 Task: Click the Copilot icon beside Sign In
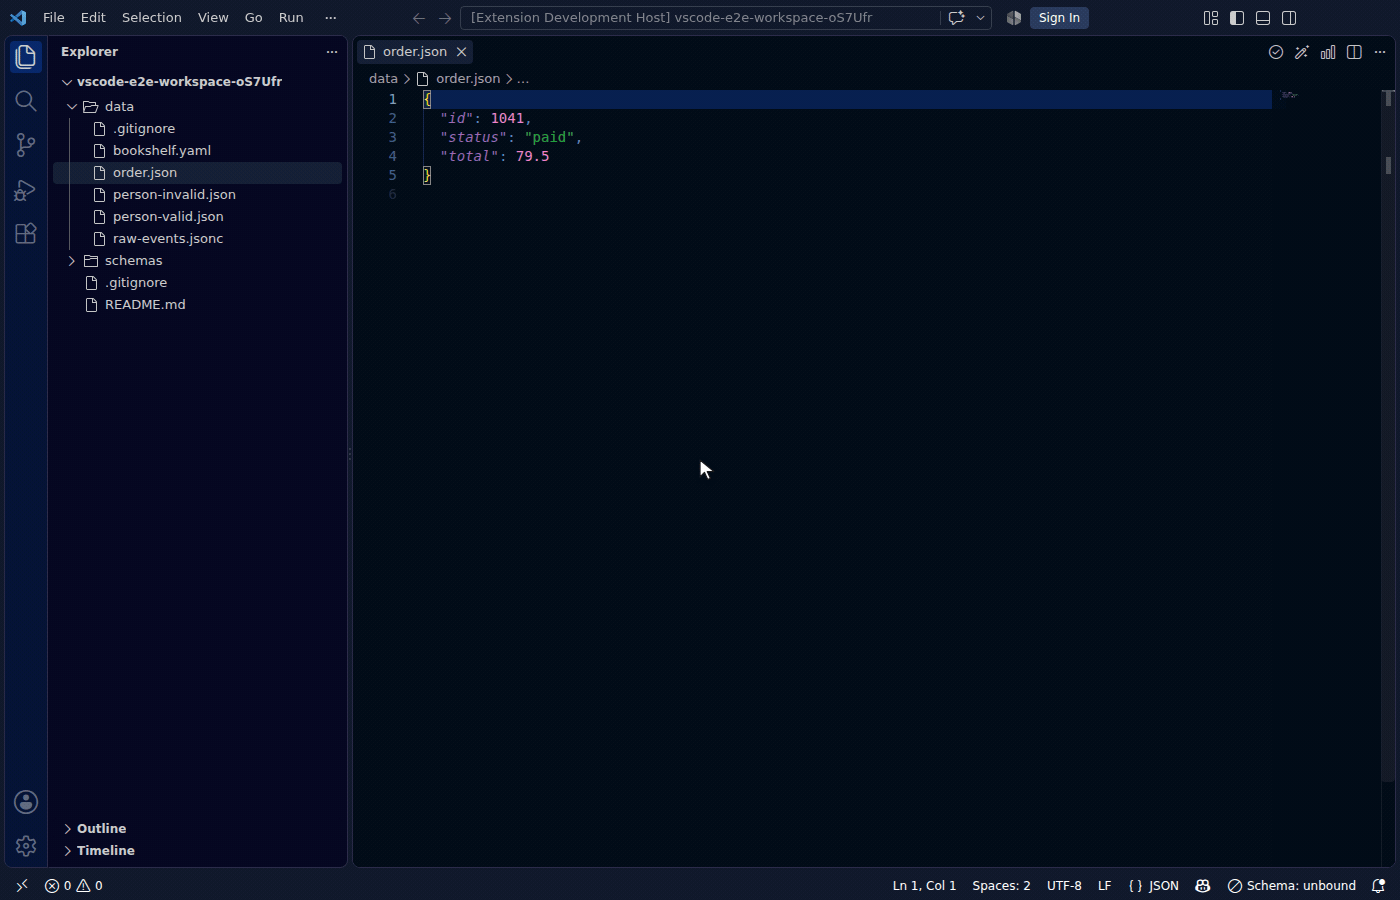point(1013,18)
